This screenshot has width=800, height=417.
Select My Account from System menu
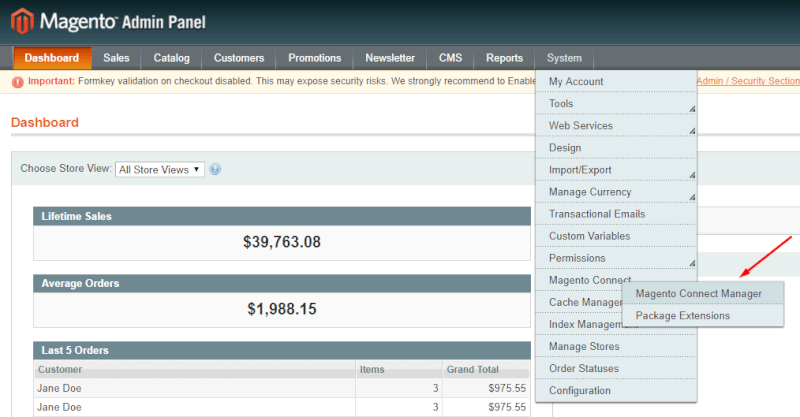click(x=616, y=81)
